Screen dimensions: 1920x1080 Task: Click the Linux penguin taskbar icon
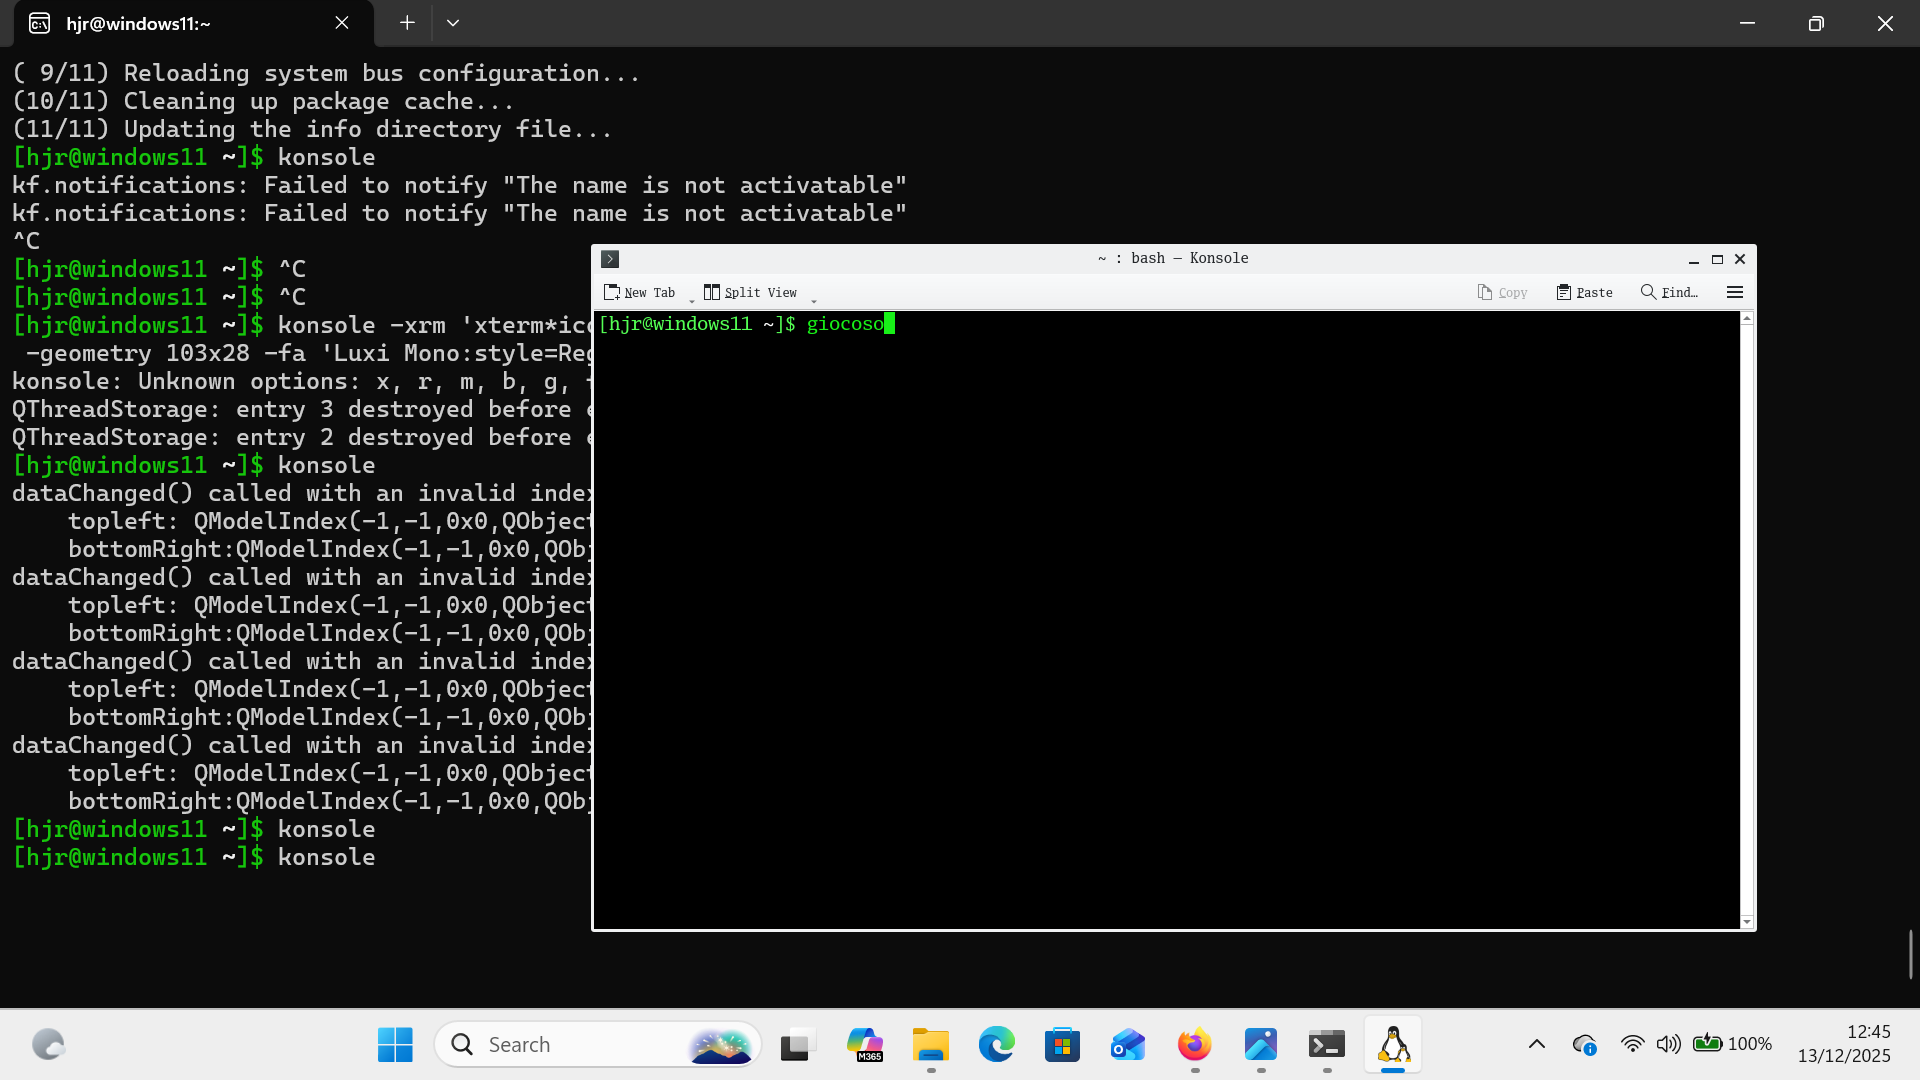coord(1393,1045)
